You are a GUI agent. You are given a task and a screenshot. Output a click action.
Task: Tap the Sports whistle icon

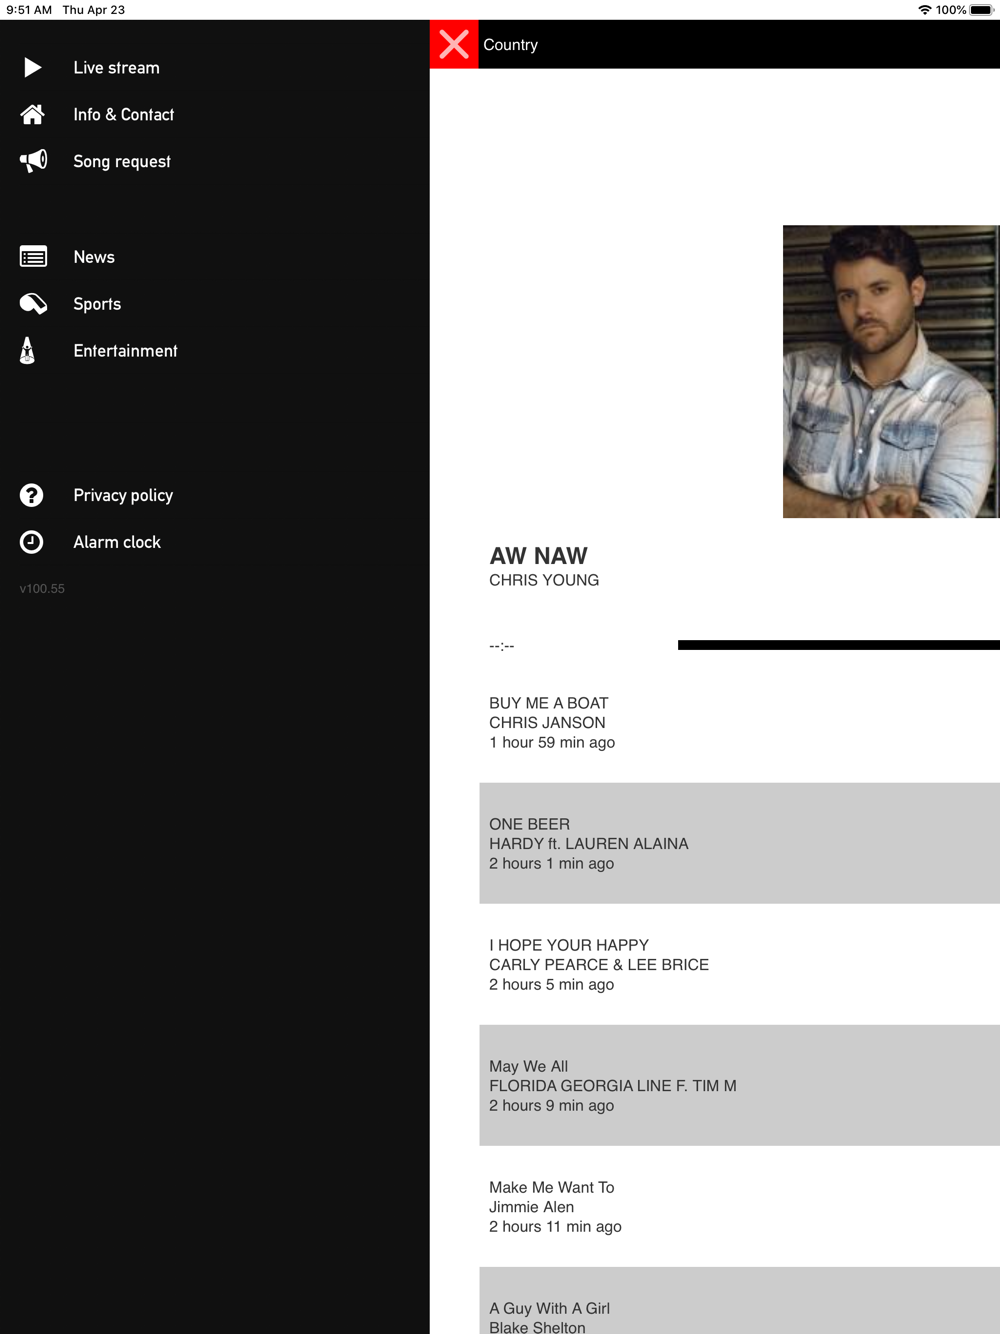(x=33, y=304)
